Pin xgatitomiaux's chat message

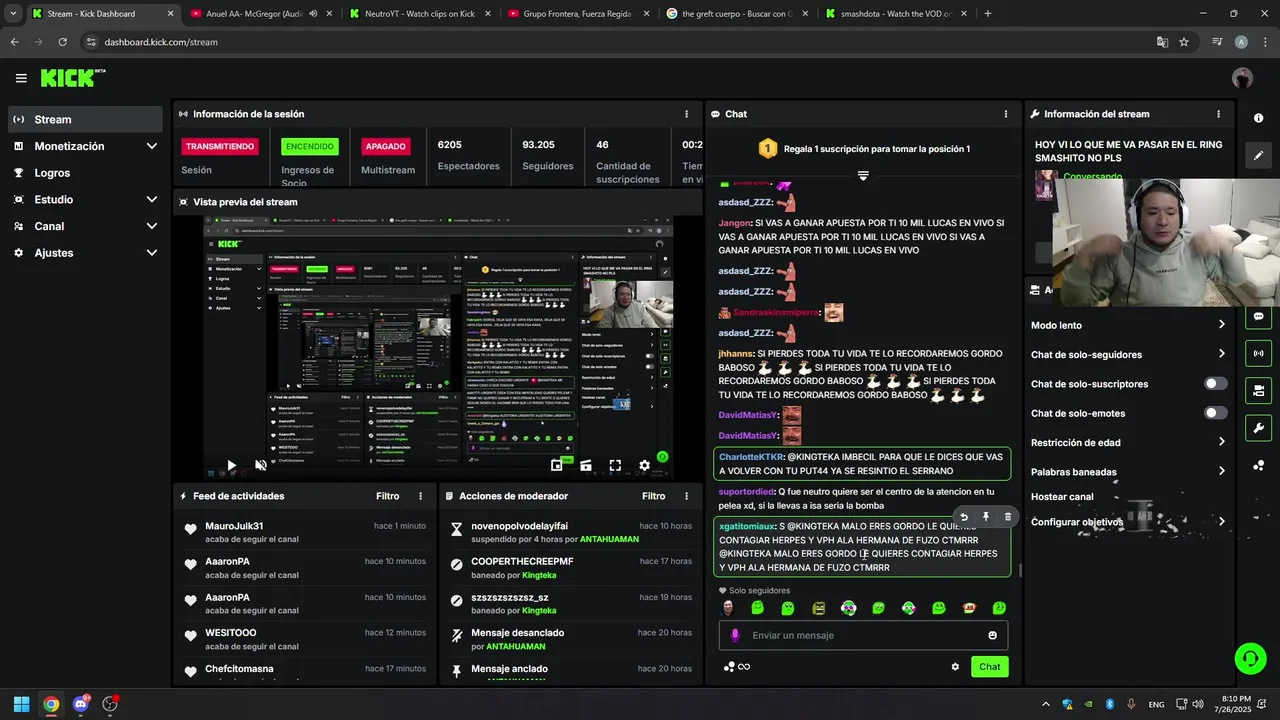986,517
